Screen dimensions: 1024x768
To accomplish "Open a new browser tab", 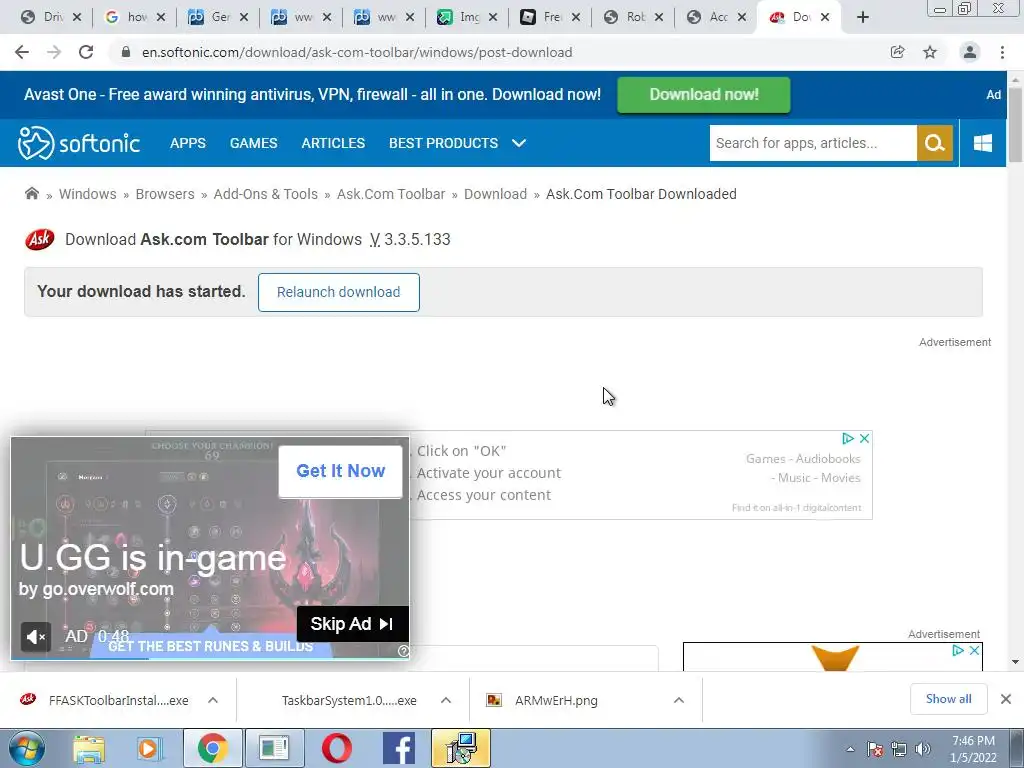I will click(x=863, y=17).
